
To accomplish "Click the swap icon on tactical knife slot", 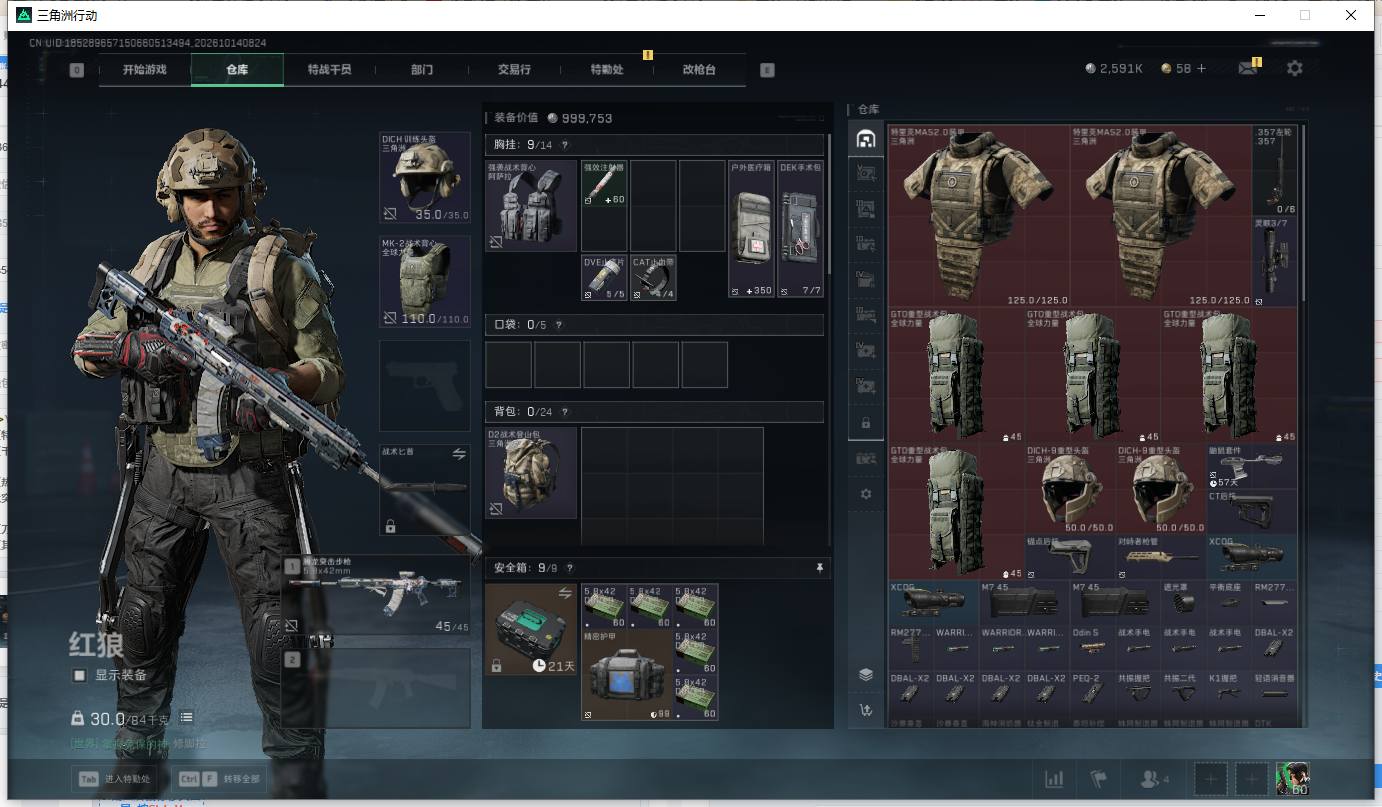I will tap(459, 453).
